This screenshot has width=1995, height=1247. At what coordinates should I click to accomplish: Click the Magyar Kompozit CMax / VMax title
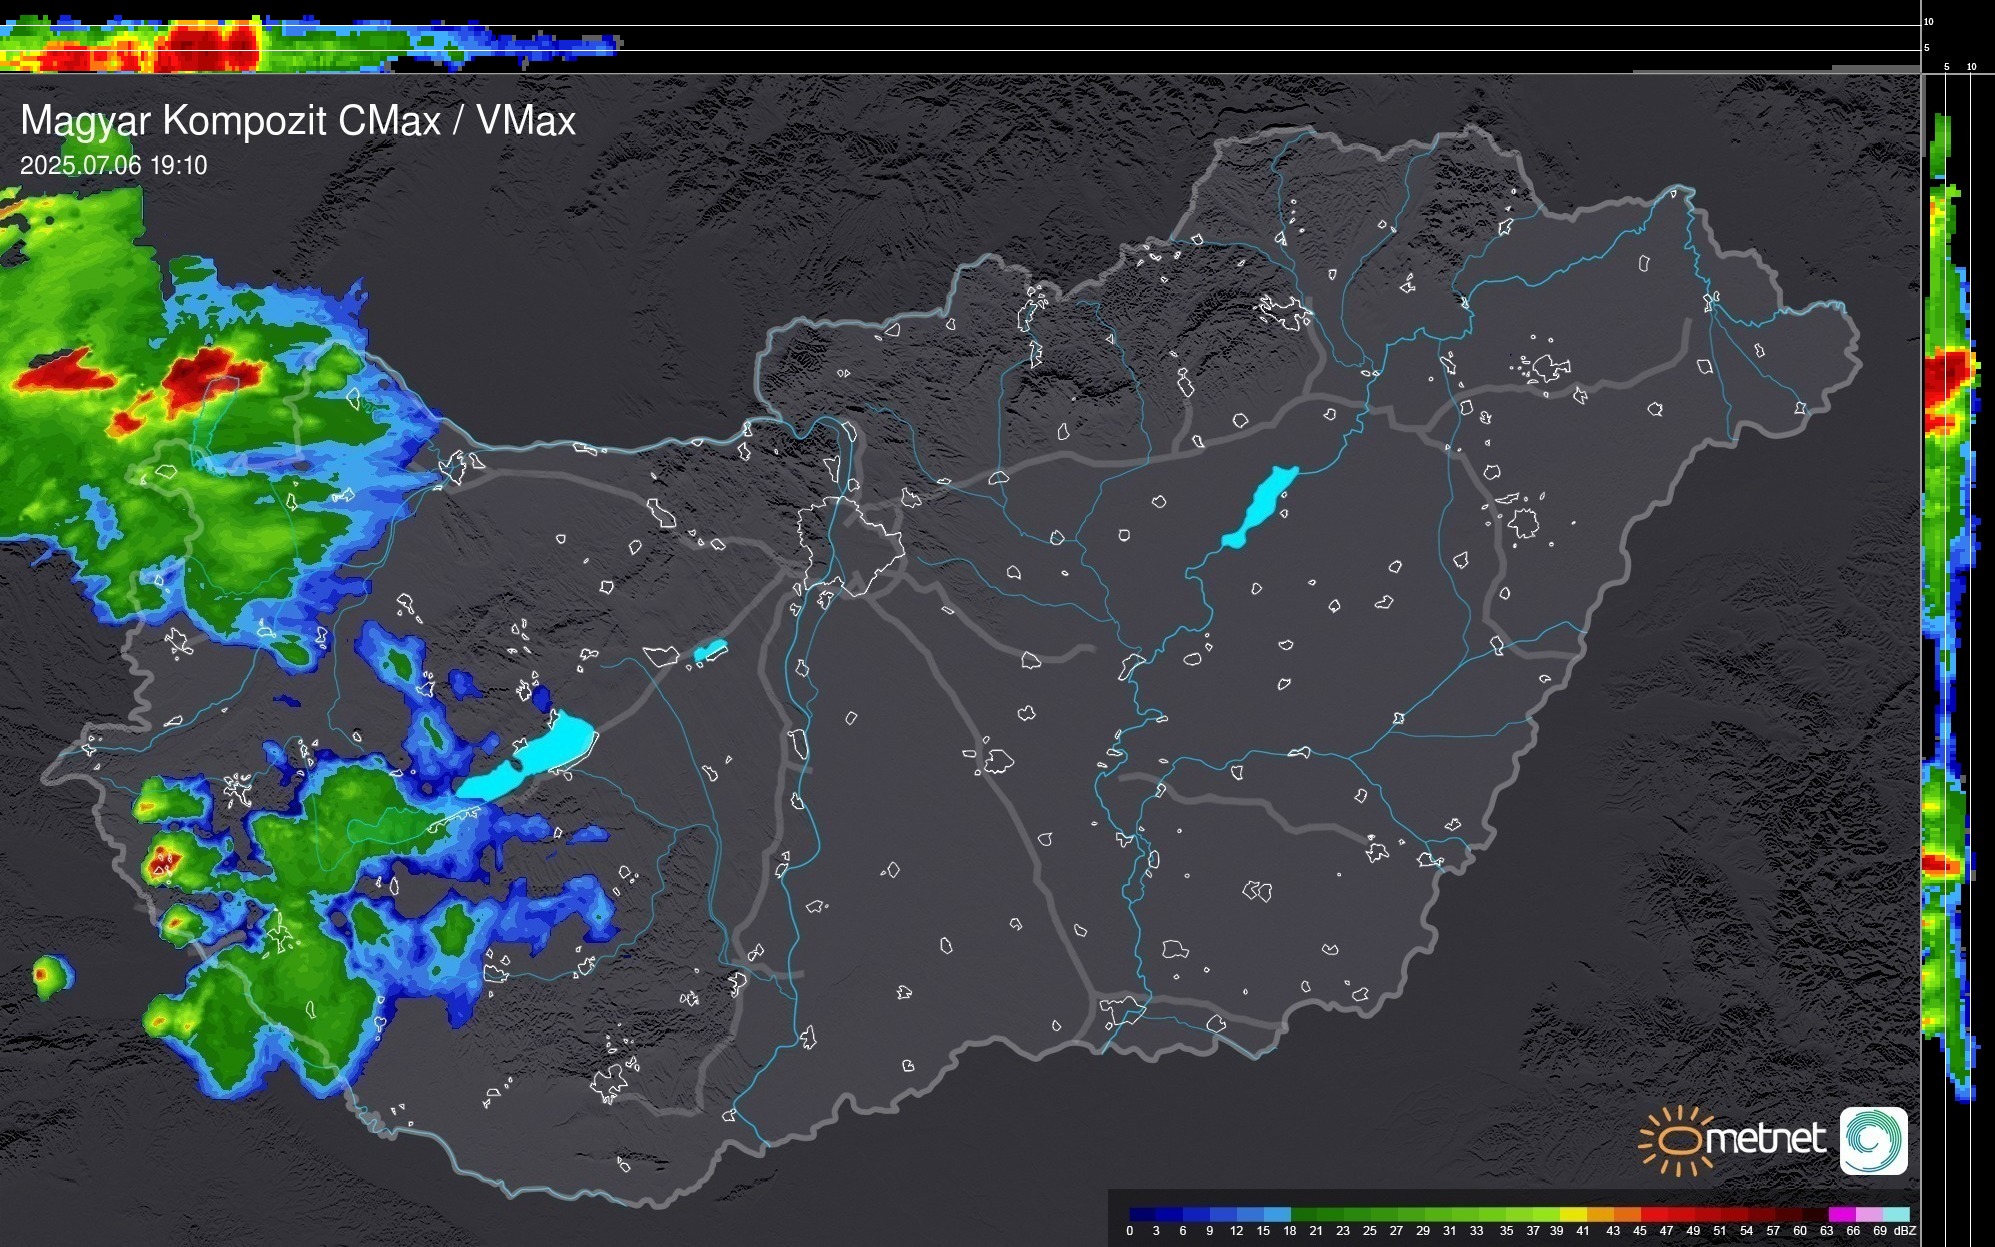pyautogui.click(x=298, y=121)
